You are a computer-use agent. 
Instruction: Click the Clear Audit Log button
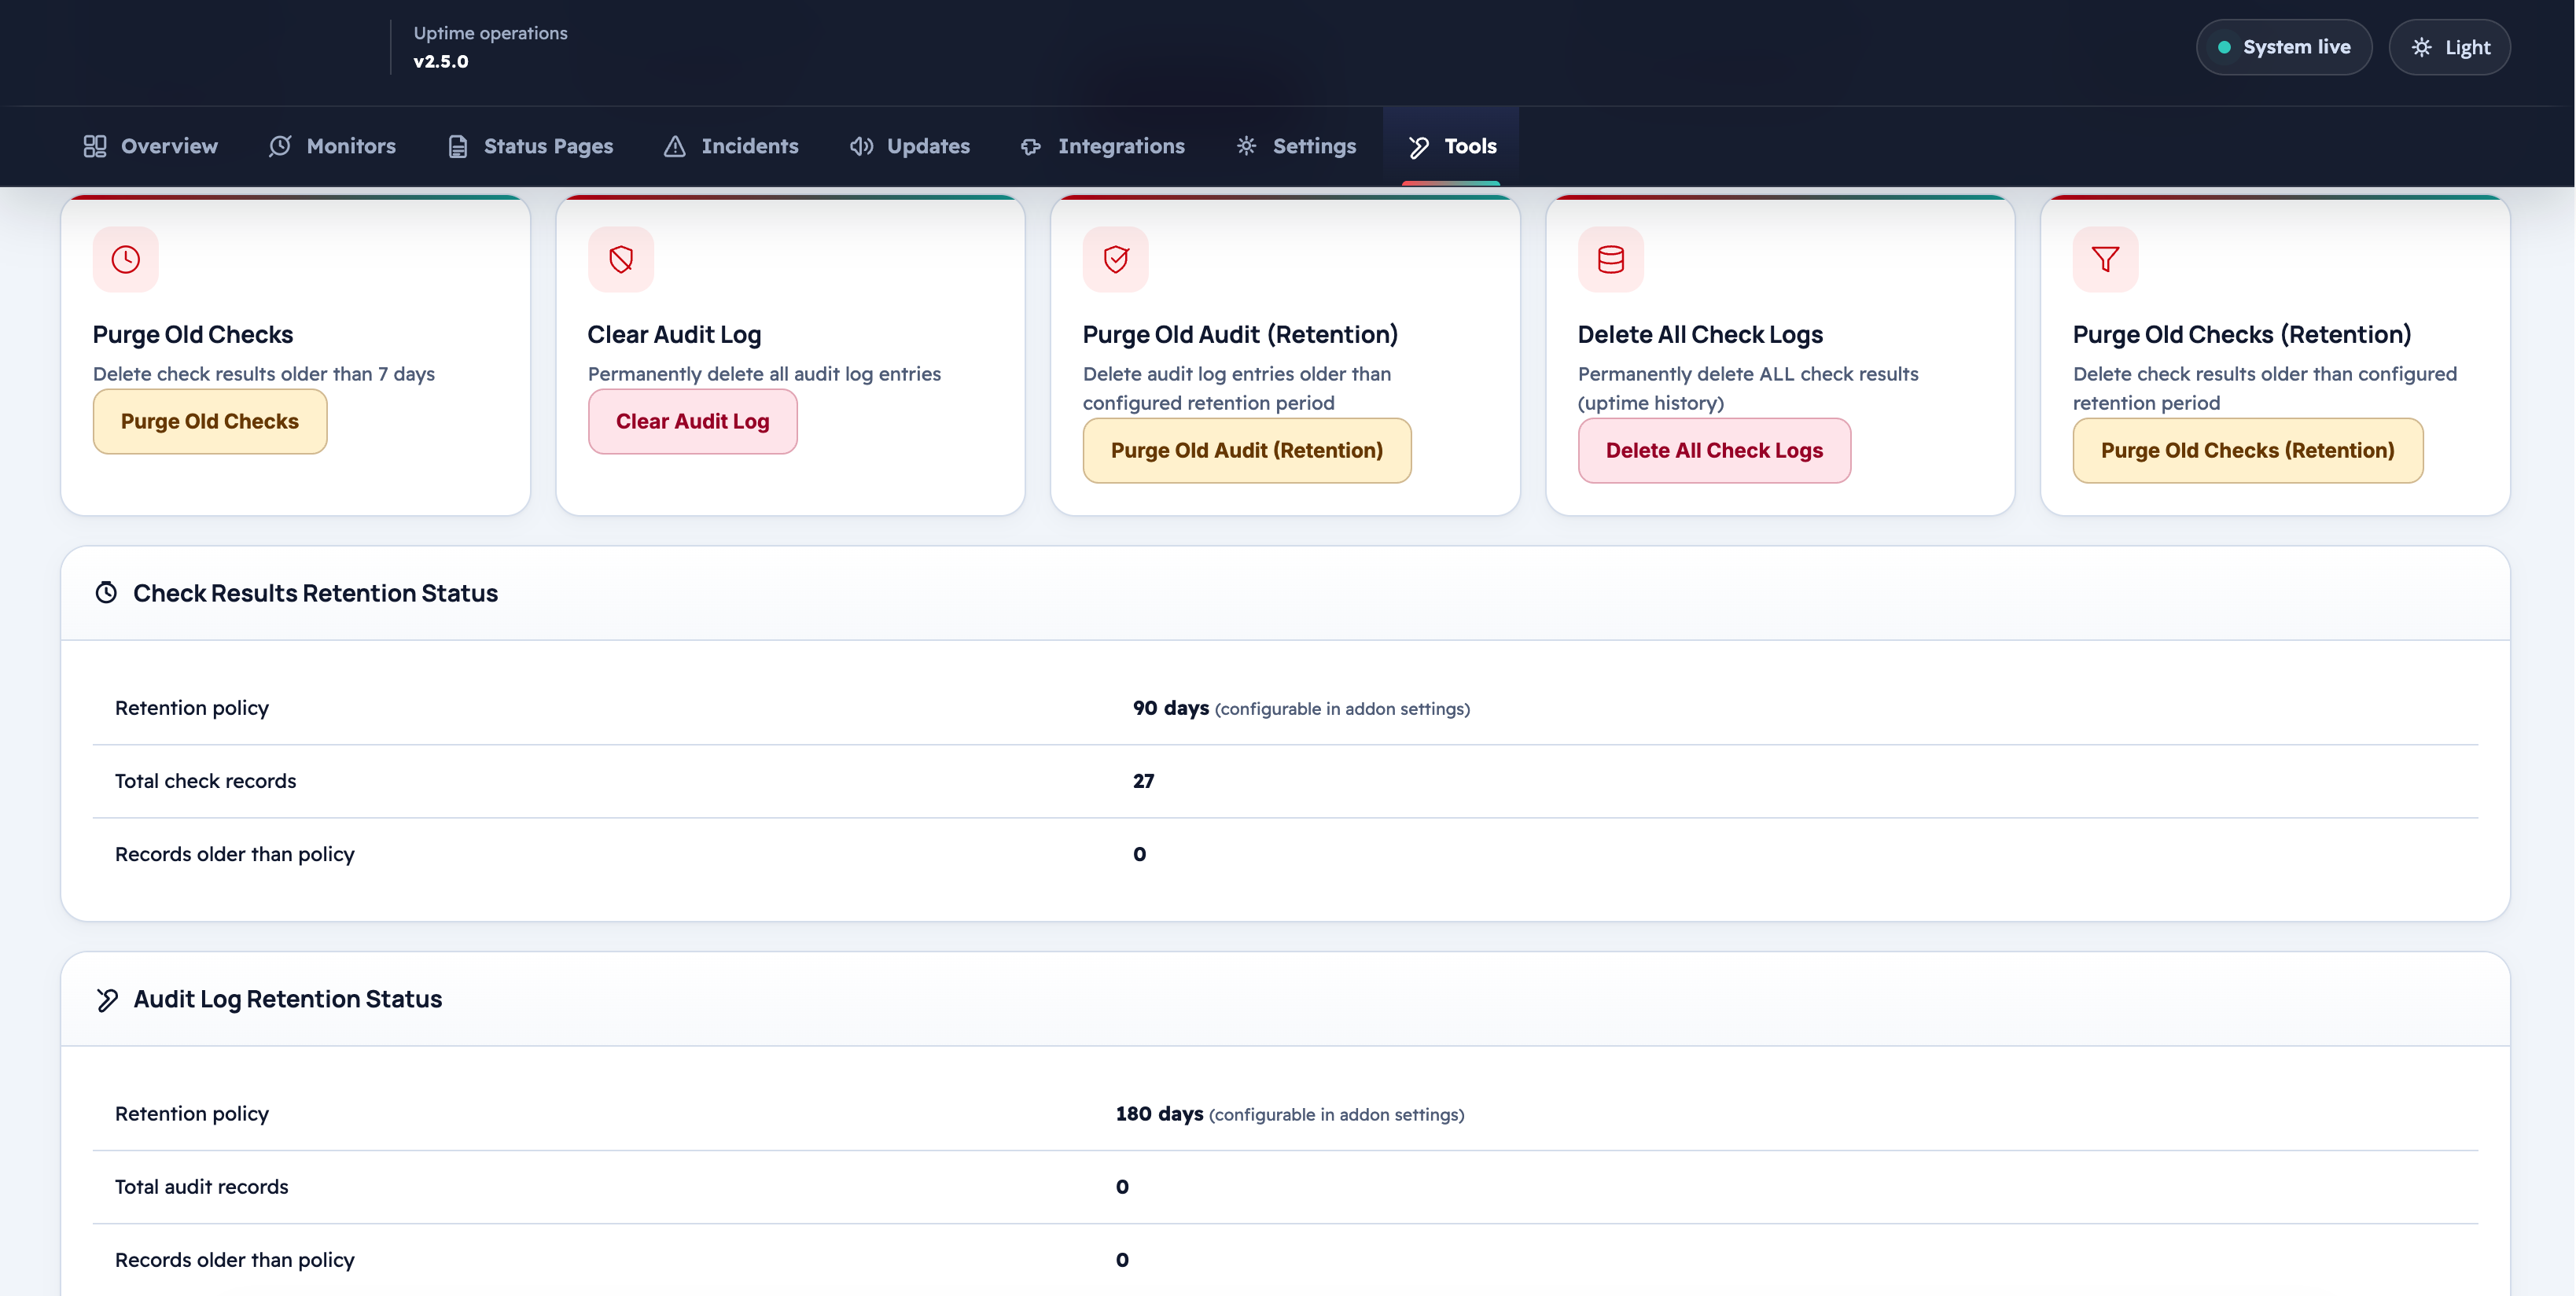coord(692,422)
